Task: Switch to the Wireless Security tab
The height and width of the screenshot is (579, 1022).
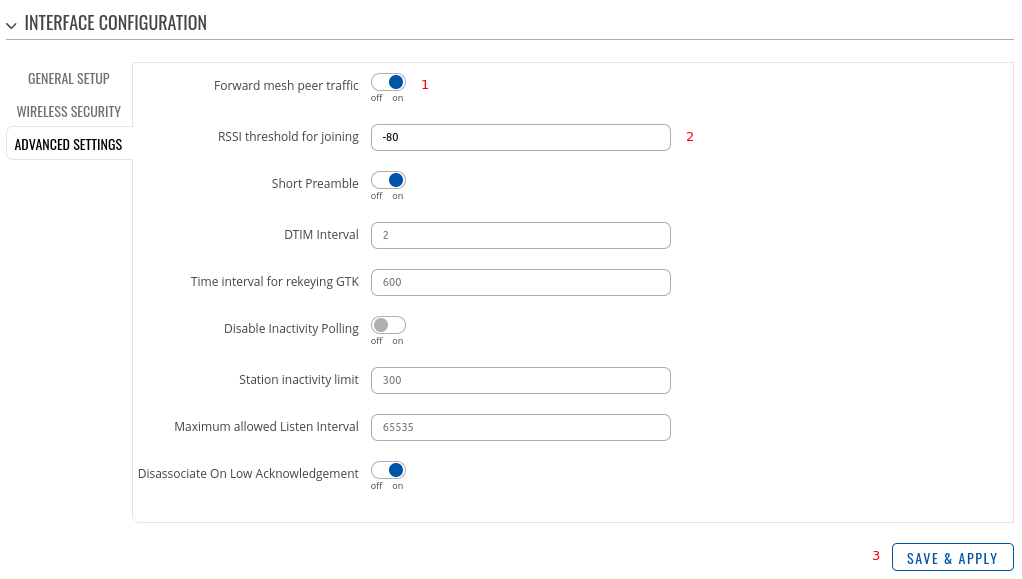Action: pos(68,111)
